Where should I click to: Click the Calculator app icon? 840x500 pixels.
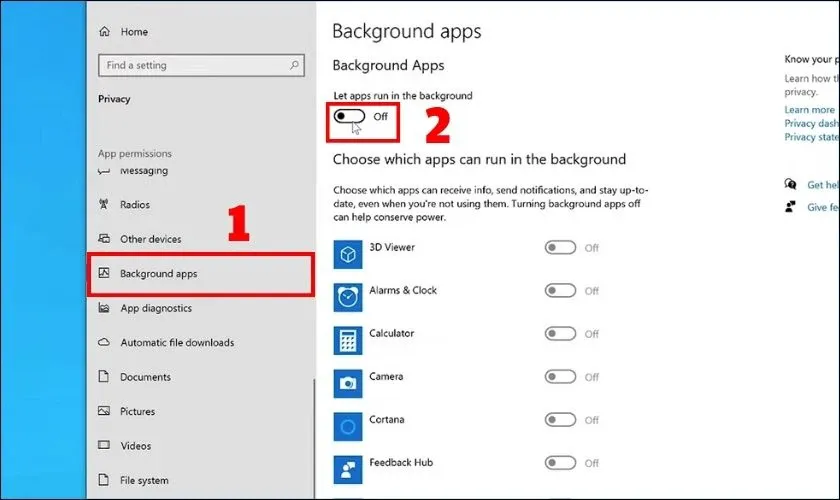pyautogui.click(x=348, y=340)
